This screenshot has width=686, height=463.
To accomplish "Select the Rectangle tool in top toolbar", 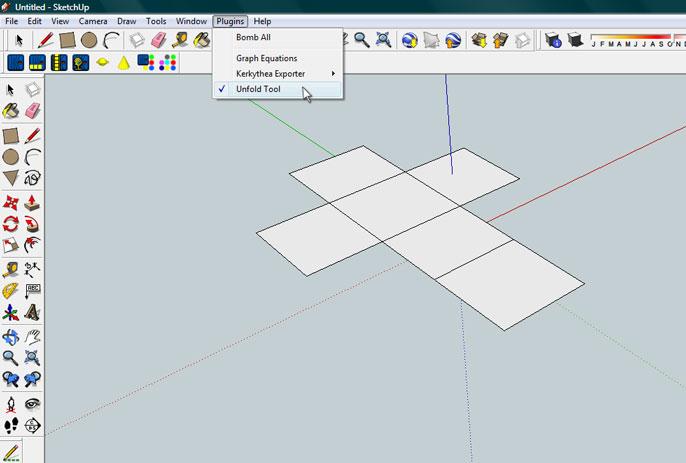I will pyautogui.click(x=67, y=40).
